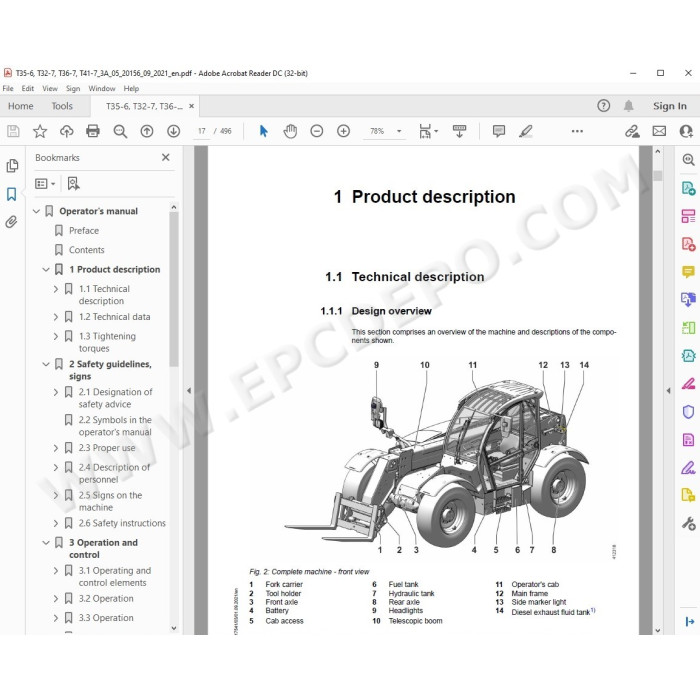Activate the Hand pan tool
700x700 pixels.
coord(290,131)
